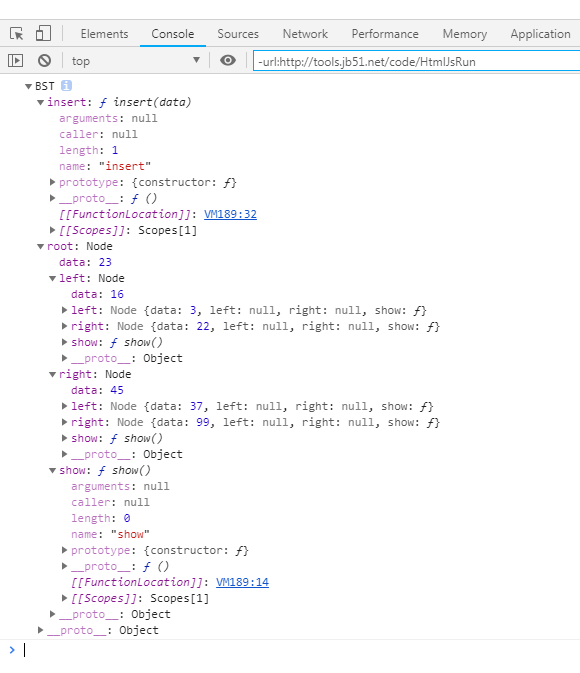Switch to the Network tab

305,34
